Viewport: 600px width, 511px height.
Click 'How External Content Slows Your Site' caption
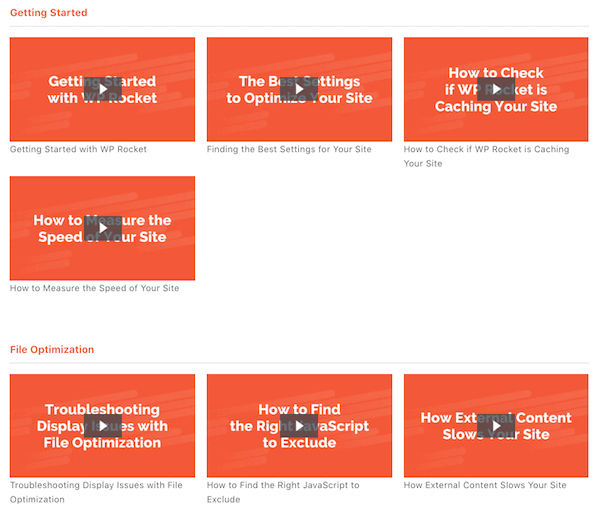(485, 485)
